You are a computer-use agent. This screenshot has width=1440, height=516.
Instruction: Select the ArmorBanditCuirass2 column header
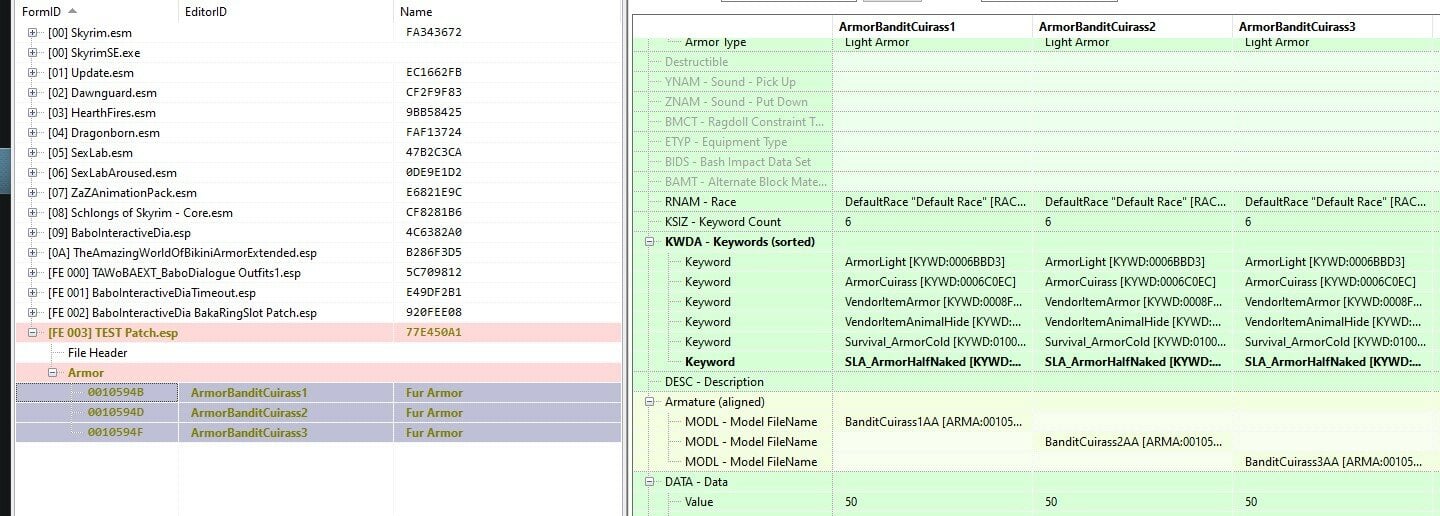(1132, 26)
